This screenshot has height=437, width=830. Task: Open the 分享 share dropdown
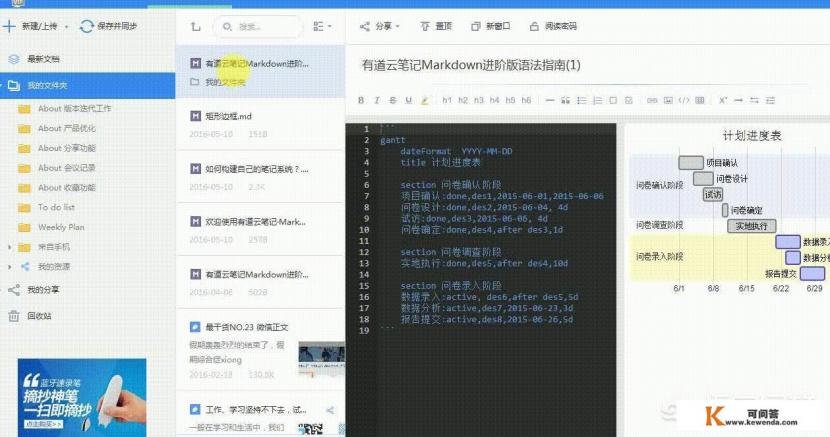[x=380, y=26]
